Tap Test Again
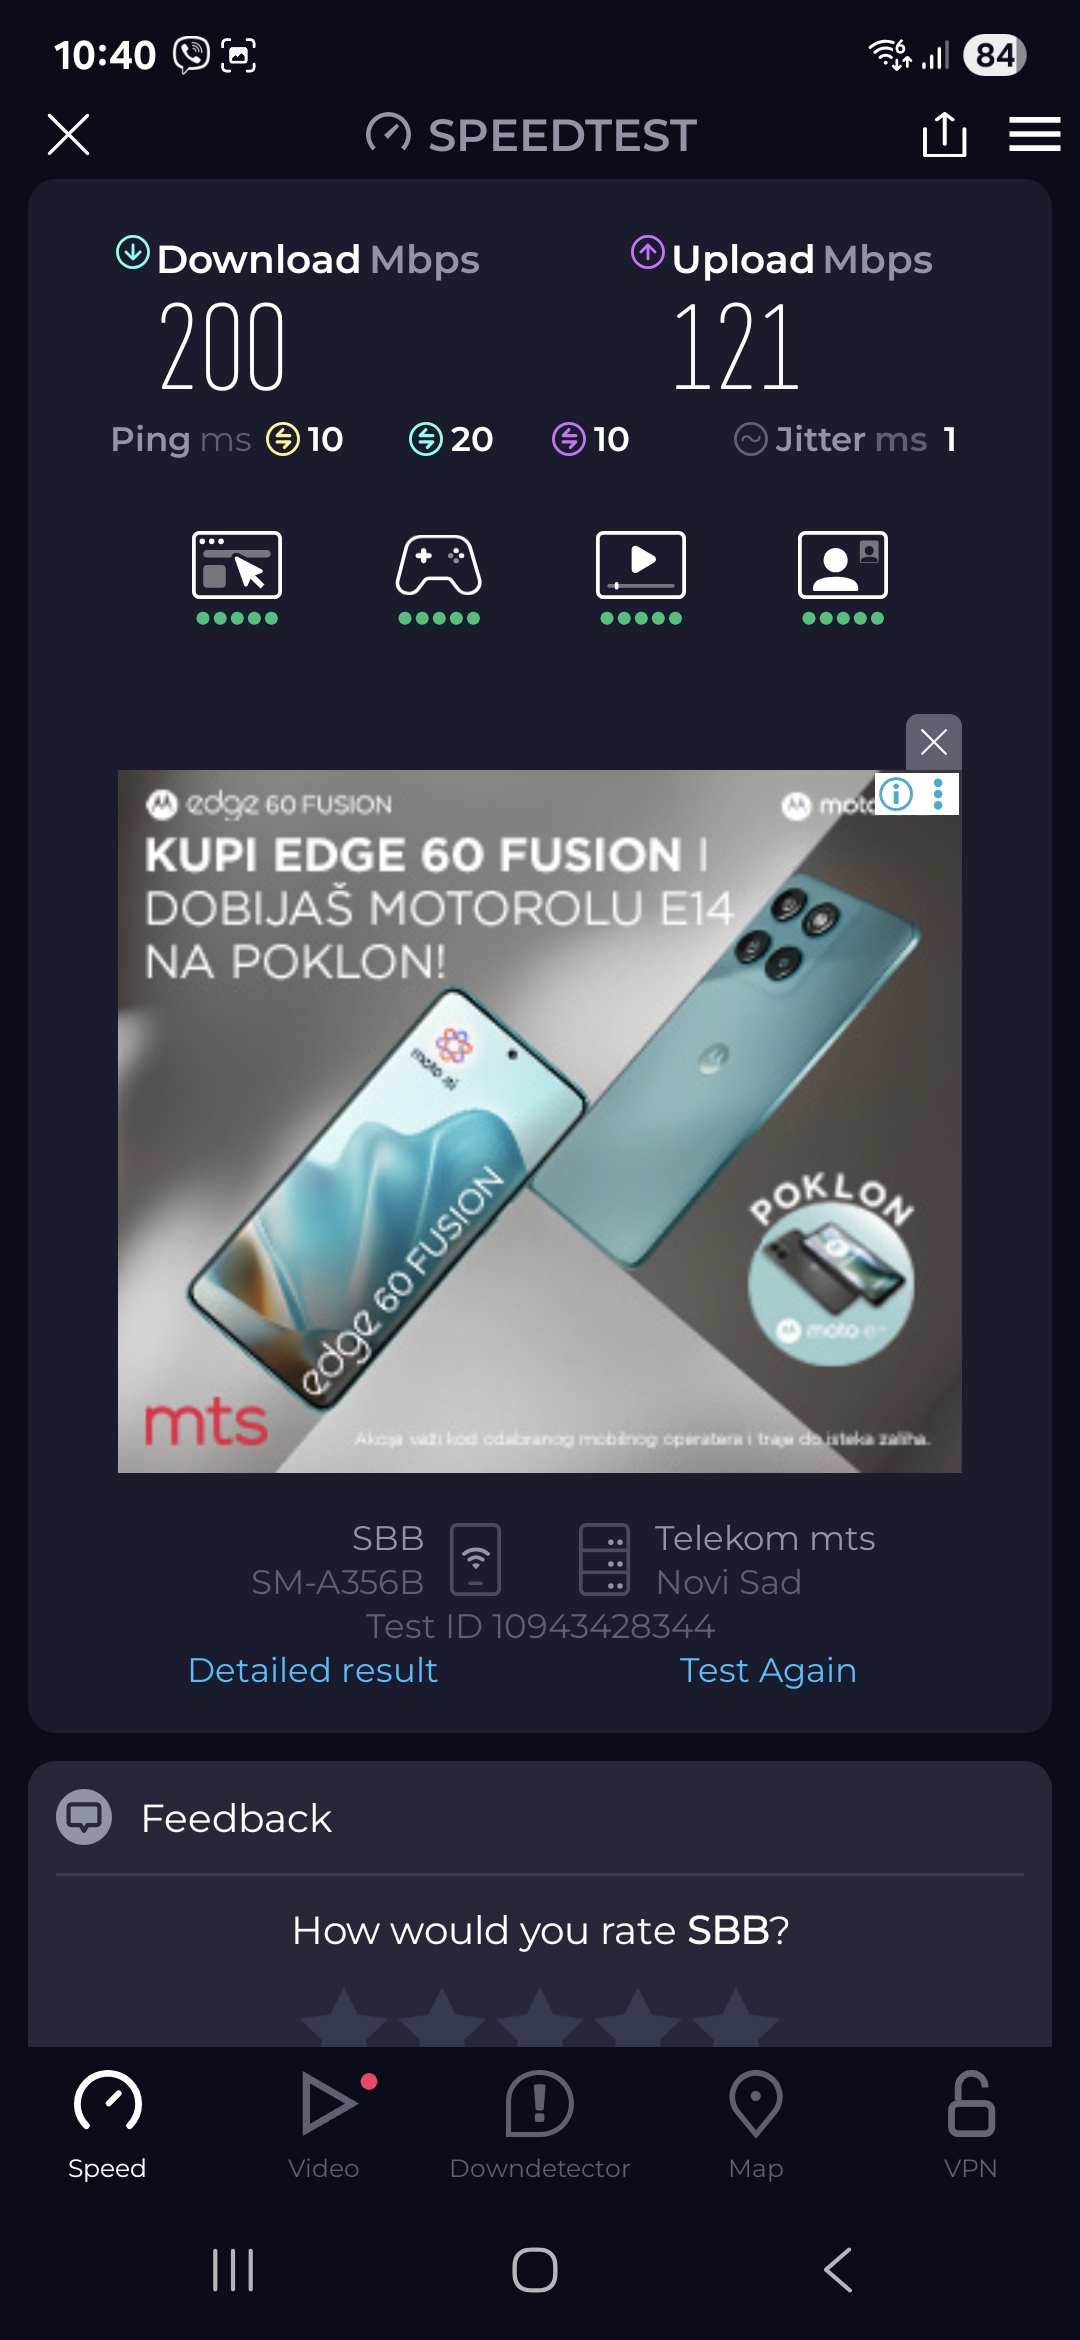The width and height of the screenshot is (1080, 2340). [x=768, y=1670]
